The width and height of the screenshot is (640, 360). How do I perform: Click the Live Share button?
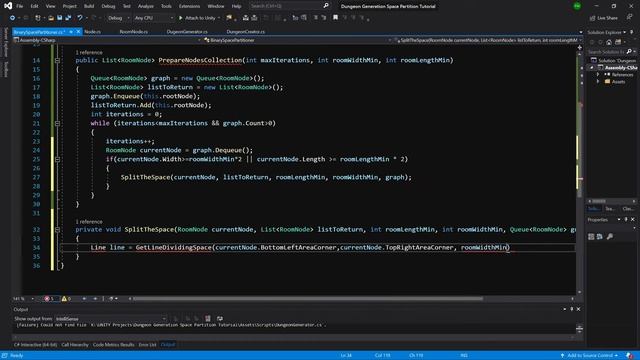(604, 18)
